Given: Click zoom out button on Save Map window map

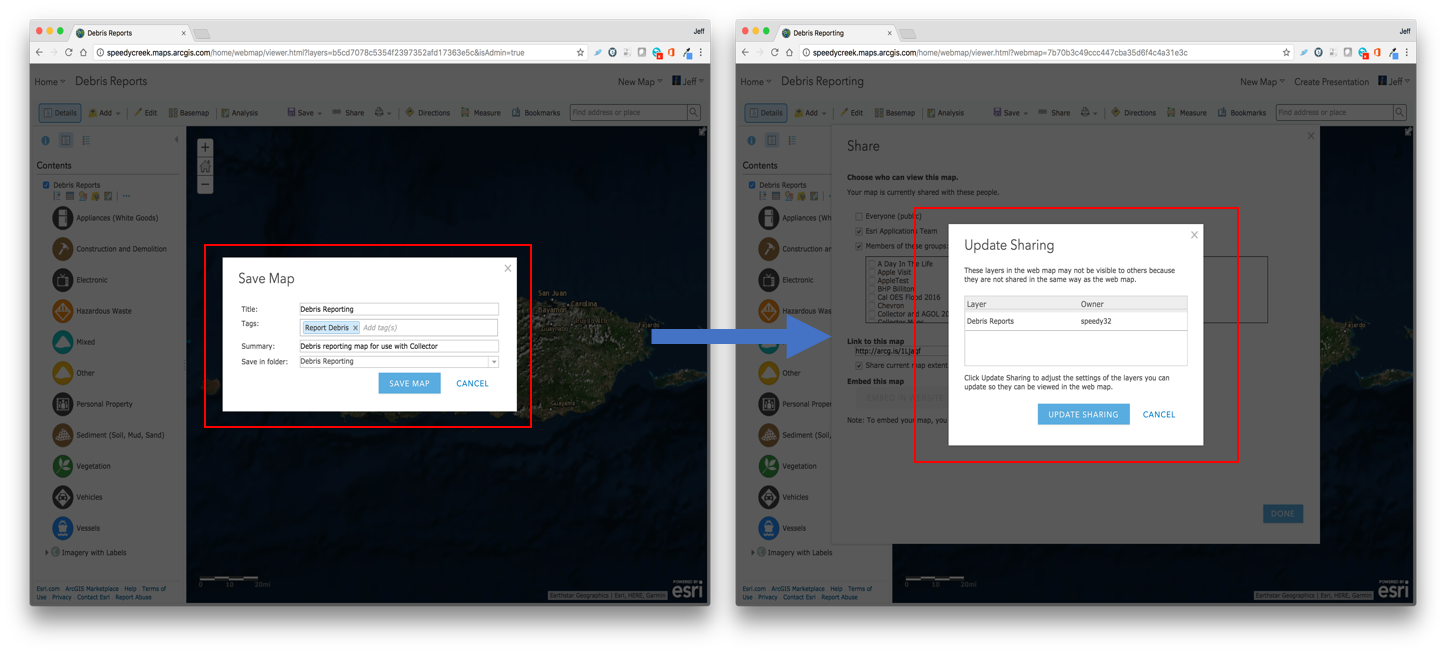Looking at the screenshot, I should coord(205,185).
